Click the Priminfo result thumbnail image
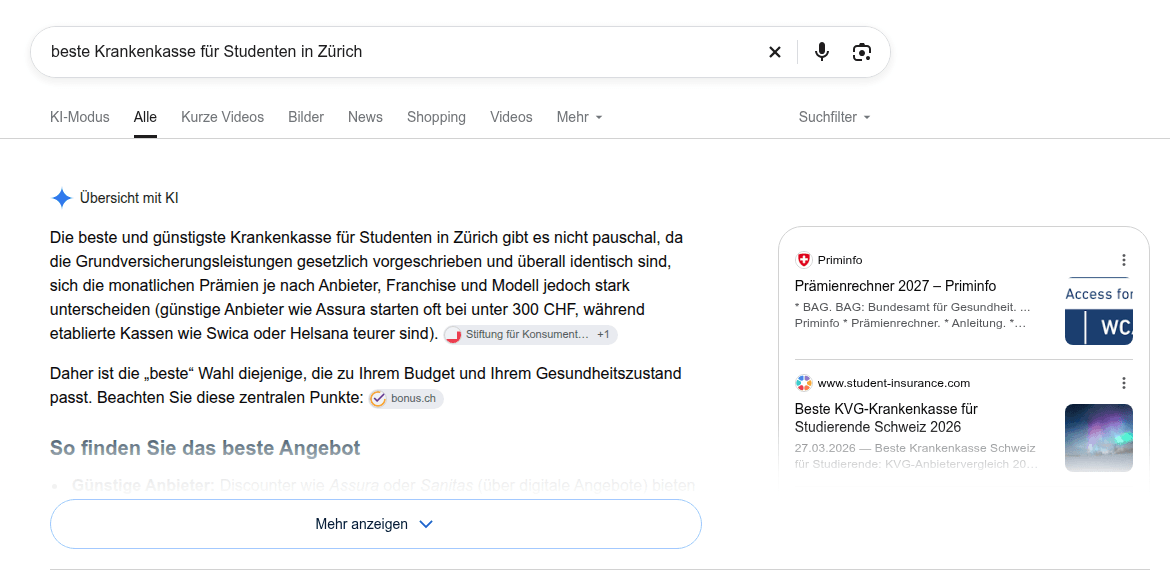The image size is (1170, 570). pos(1098,311)
